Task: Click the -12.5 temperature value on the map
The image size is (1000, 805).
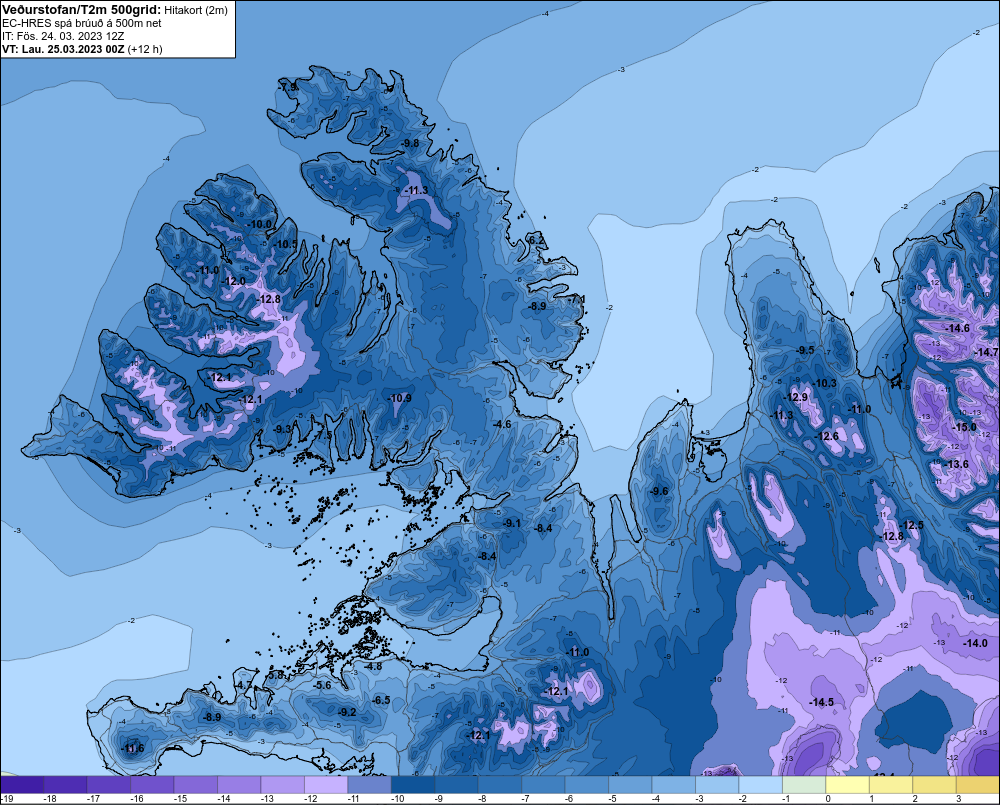Action: (x=911, y=526)
